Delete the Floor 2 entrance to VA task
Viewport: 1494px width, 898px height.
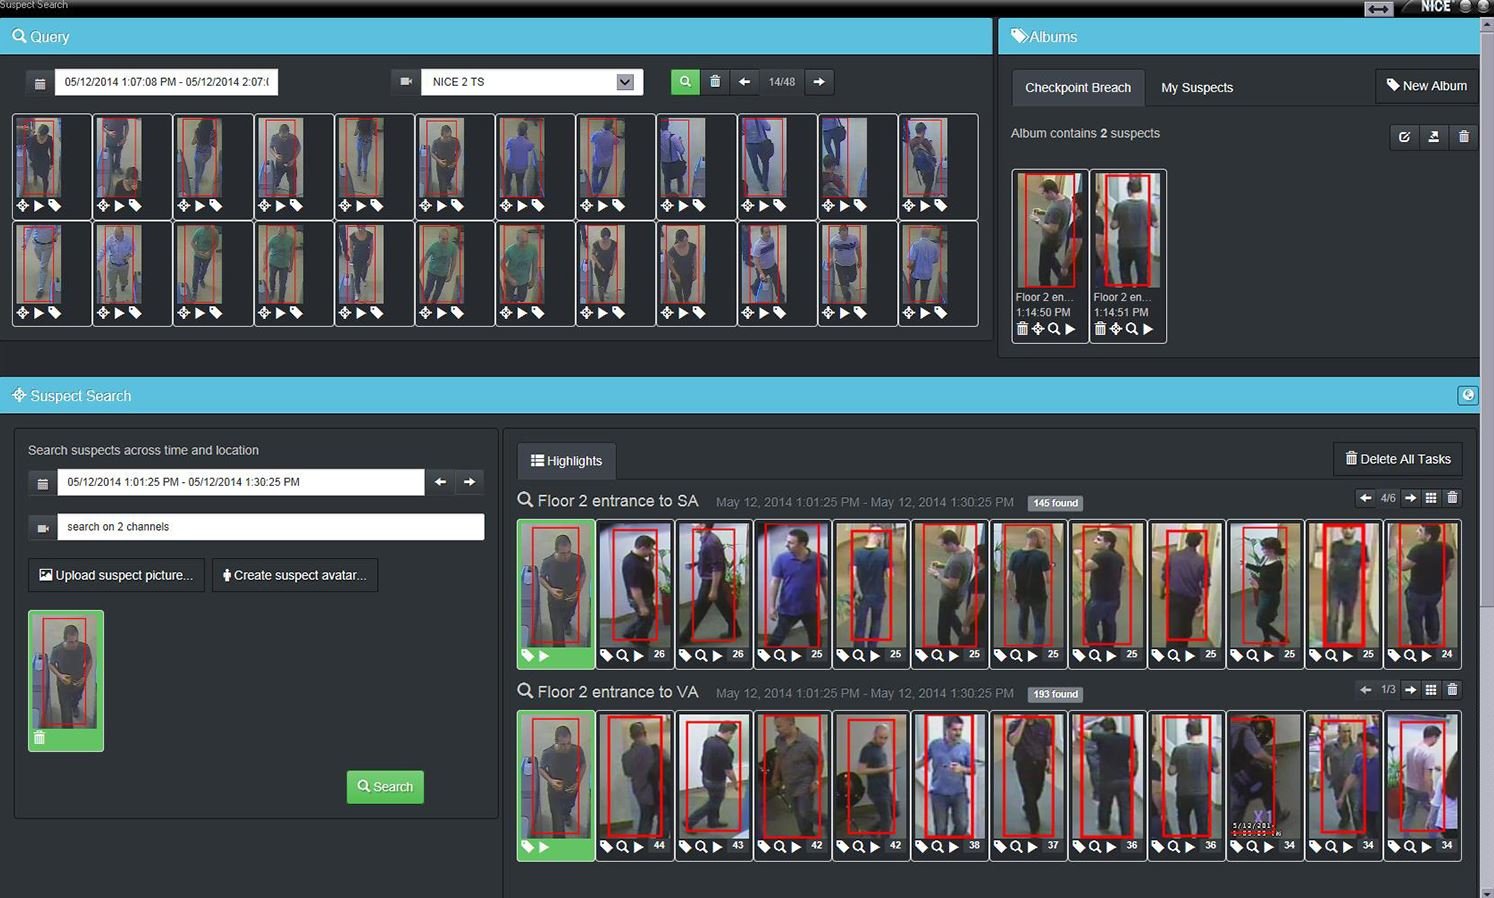pyautogui.click(x=1453, y=690)
